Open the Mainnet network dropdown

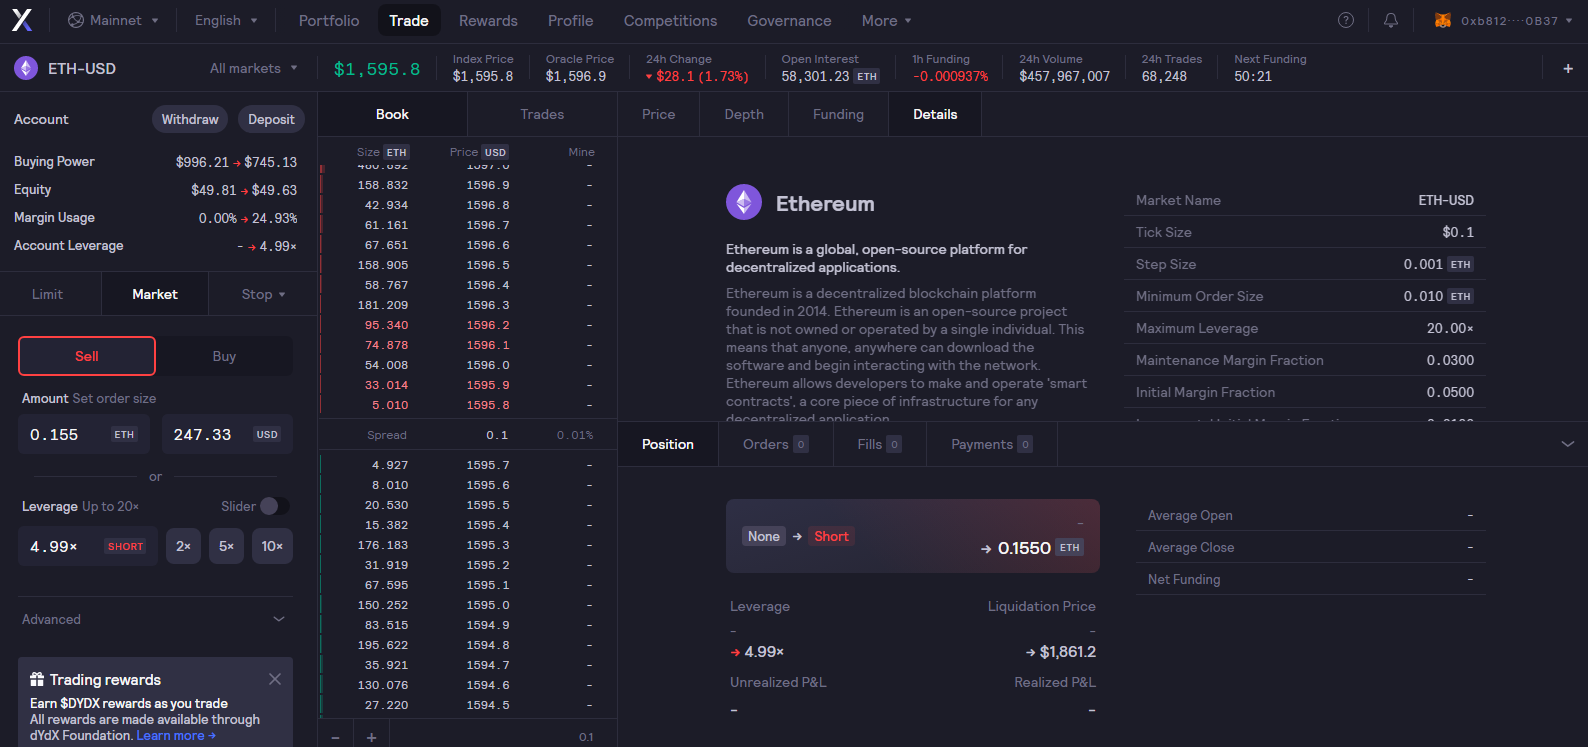[113, 20]
